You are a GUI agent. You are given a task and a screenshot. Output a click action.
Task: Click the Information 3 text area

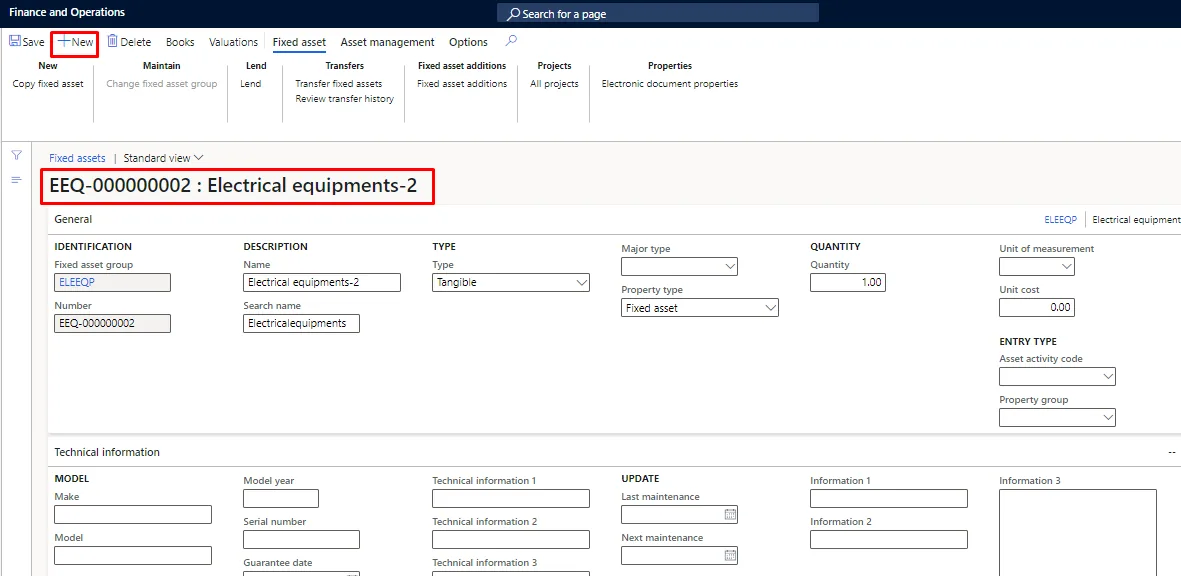click(1078, 532)
